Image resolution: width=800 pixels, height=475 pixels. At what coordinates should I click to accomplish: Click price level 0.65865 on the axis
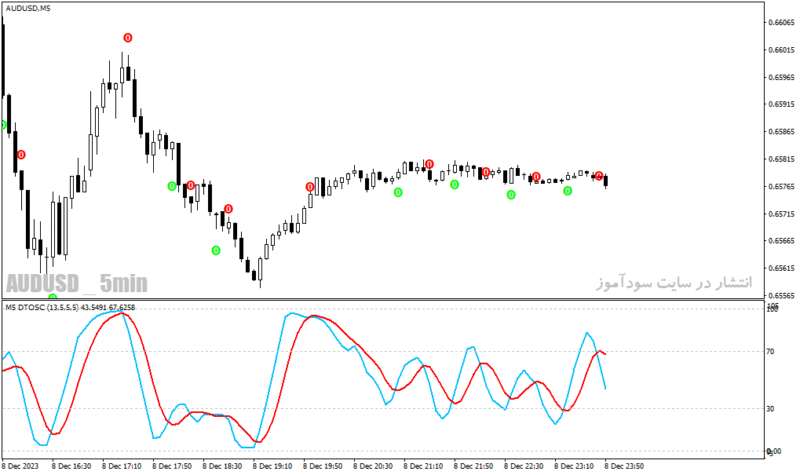point(781,132)
